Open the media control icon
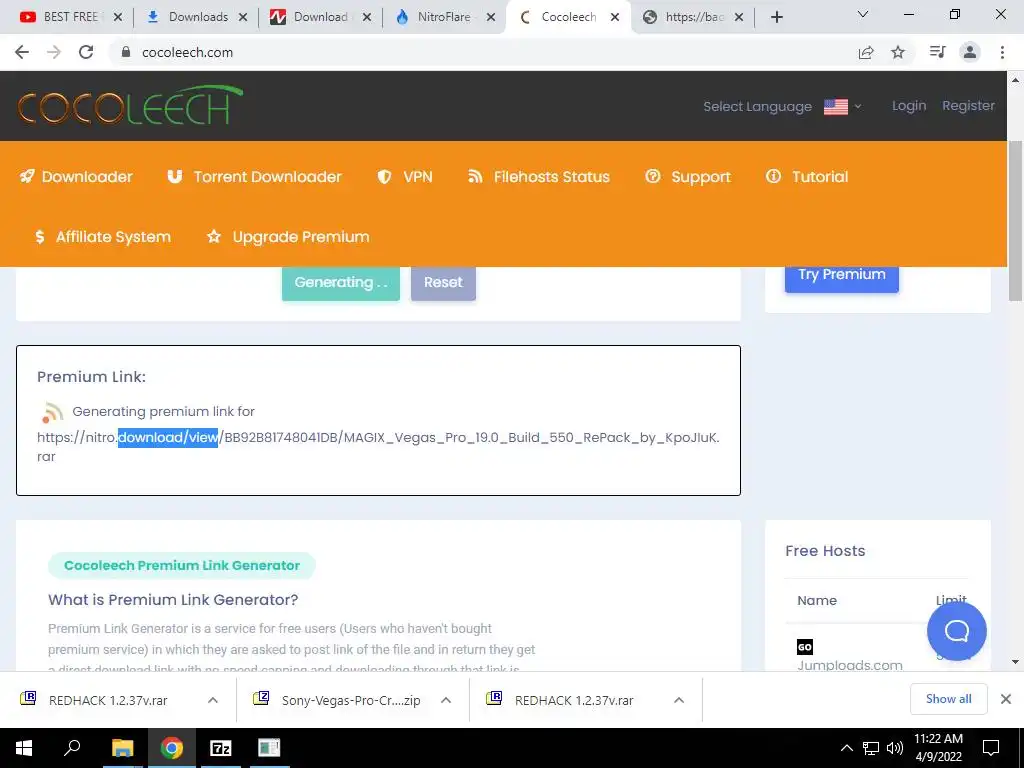The image size is (1024, 768). tap(938, 52)
